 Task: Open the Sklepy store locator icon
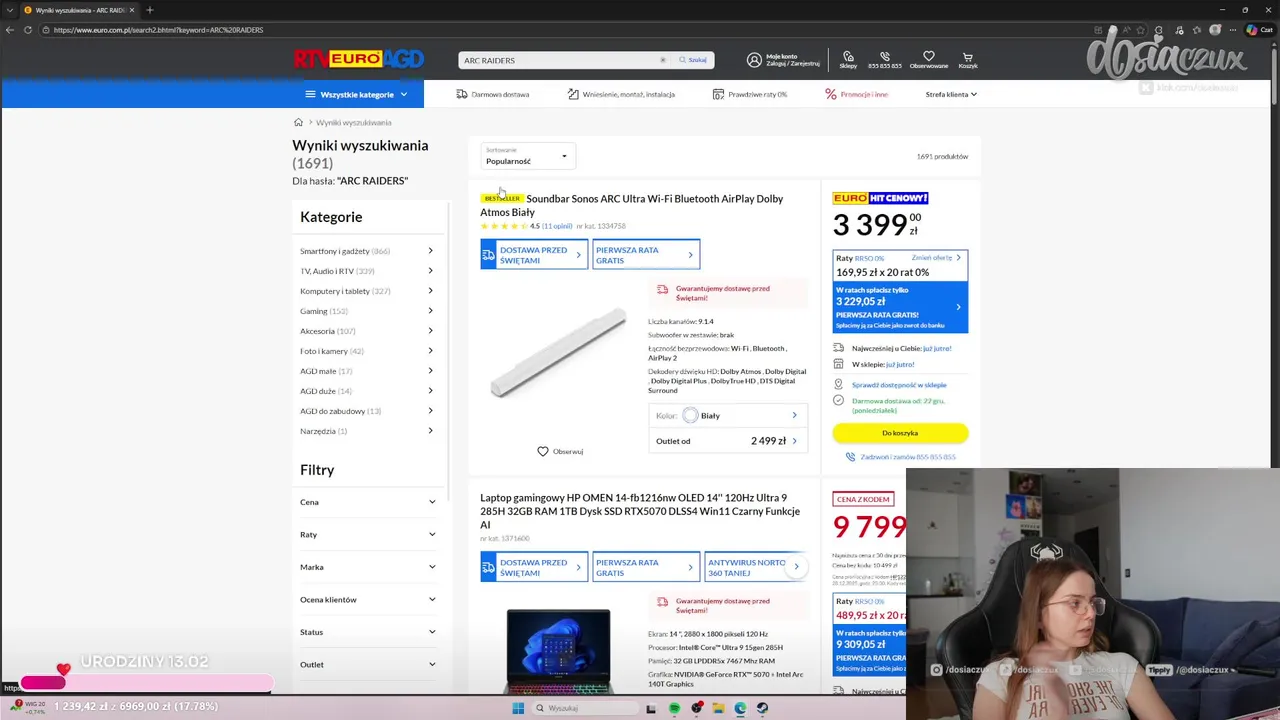tap(848, 57)
